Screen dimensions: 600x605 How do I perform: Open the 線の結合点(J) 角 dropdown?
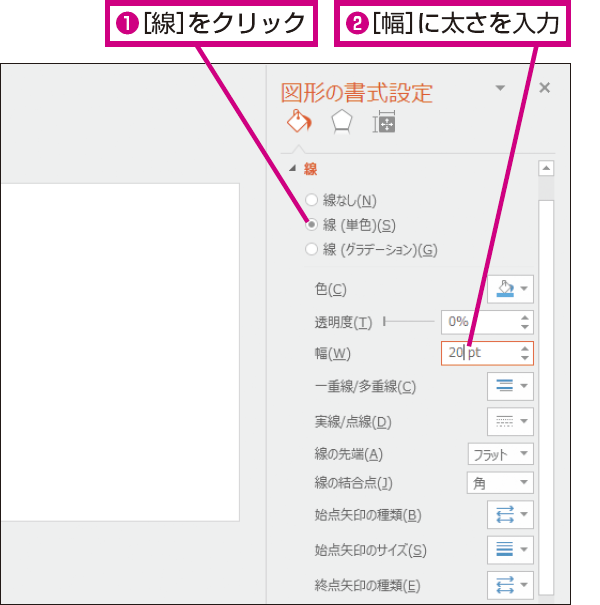point(500,483)
